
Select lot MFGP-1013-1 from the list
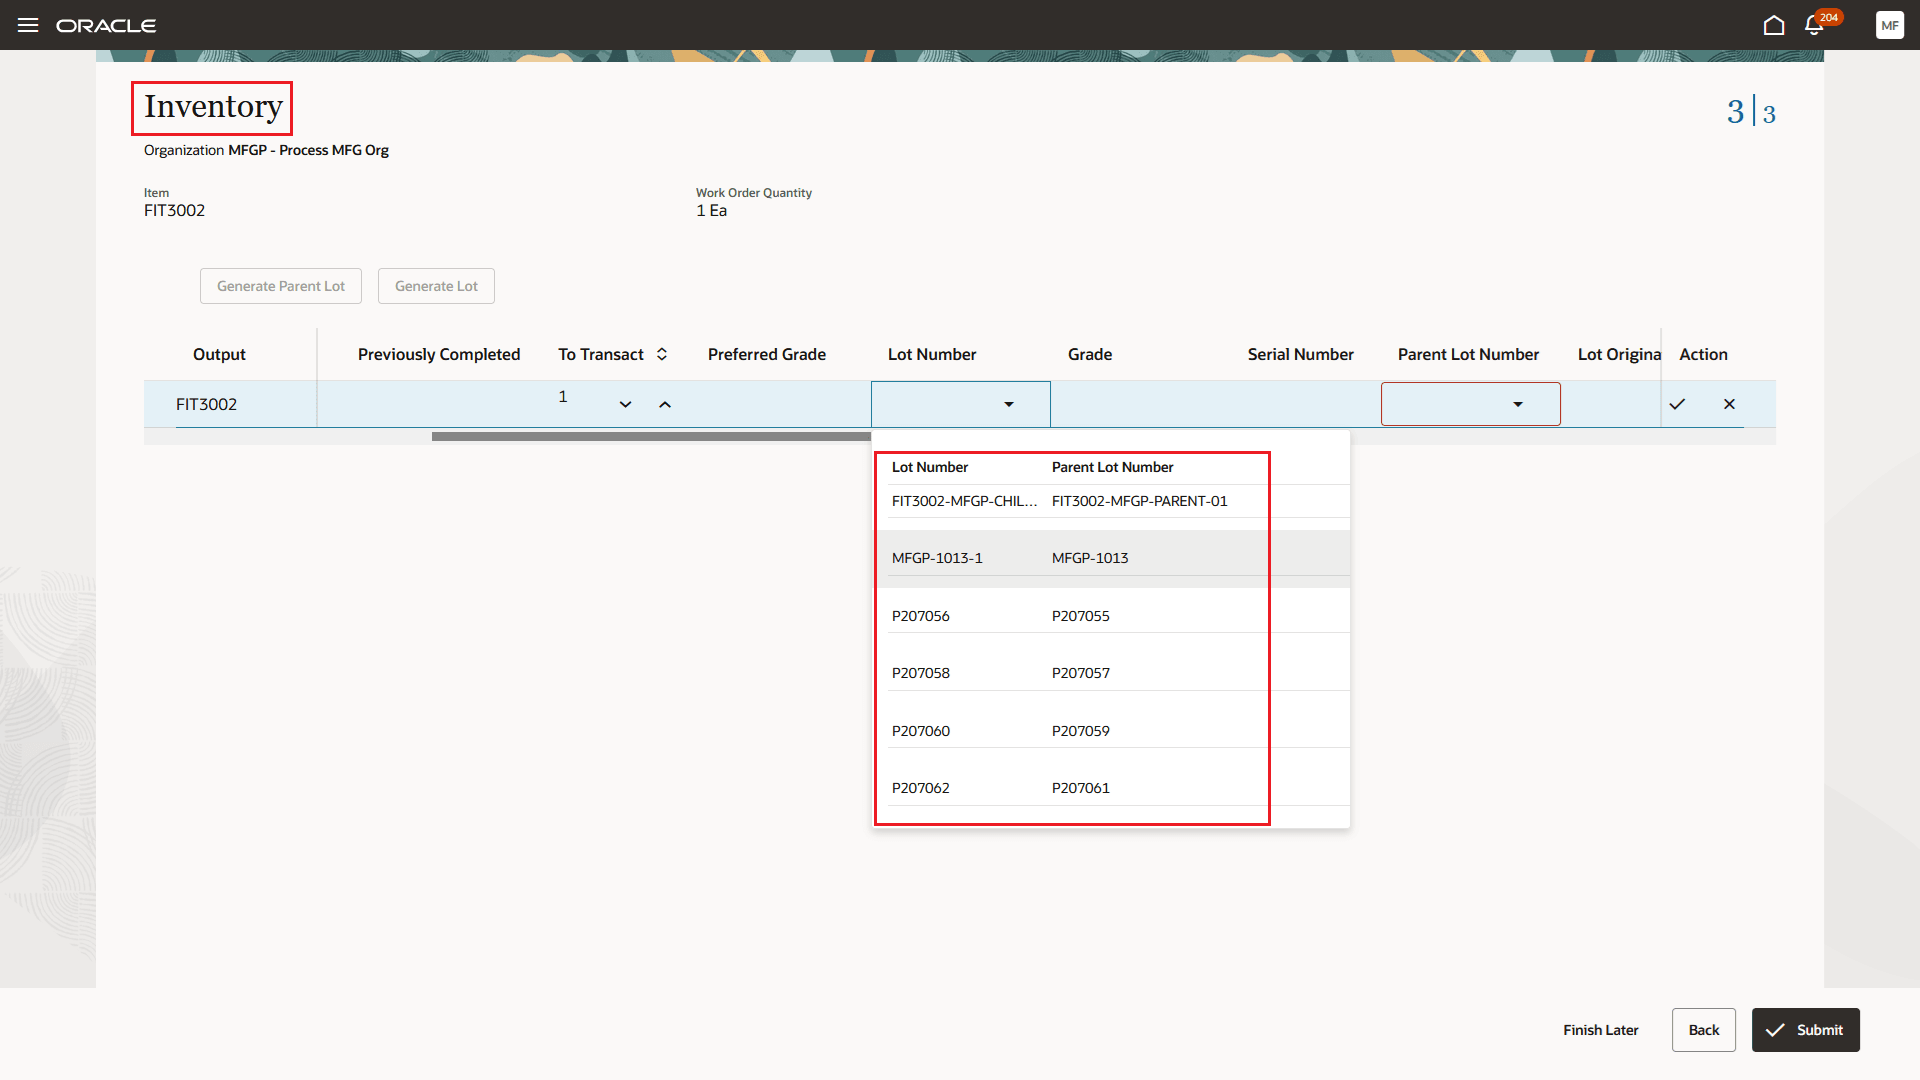937,558
